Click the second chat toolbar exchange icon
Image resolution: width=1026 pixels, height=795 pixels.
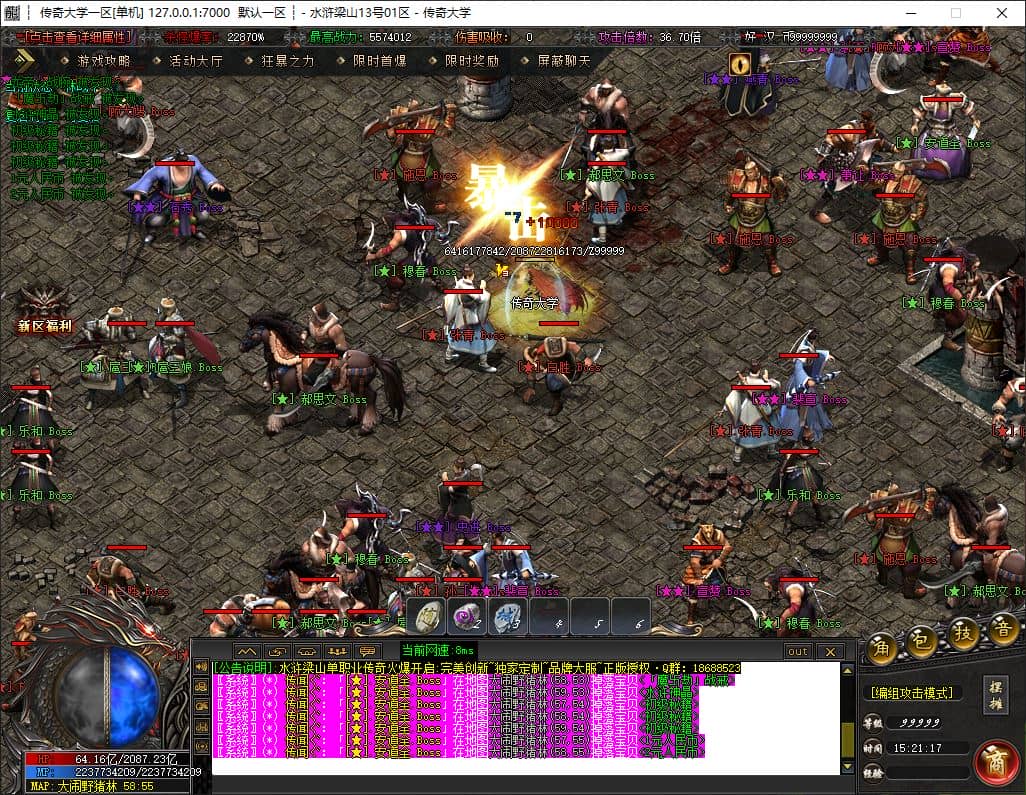coord(277,652)
